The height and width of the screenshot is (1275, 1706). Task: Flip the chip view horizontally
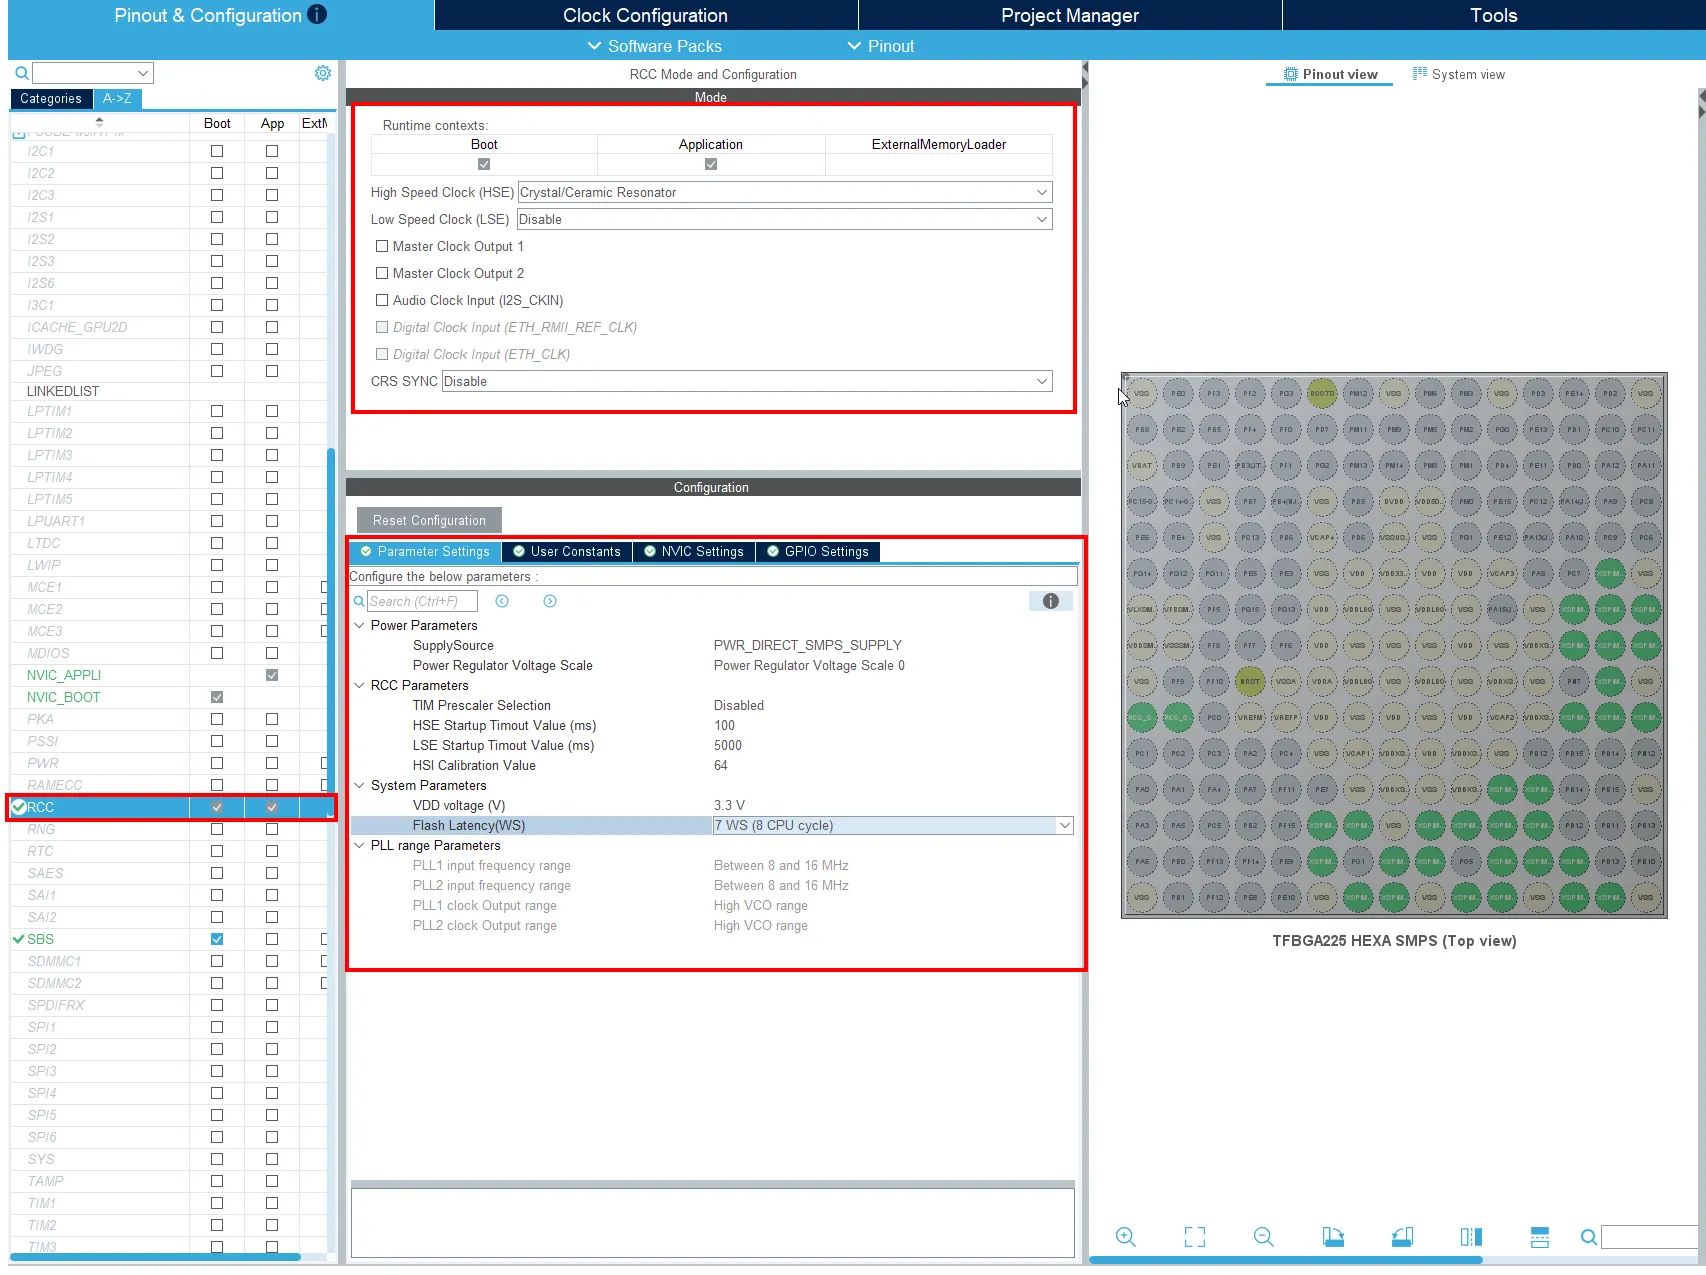coord(1471,1237)
